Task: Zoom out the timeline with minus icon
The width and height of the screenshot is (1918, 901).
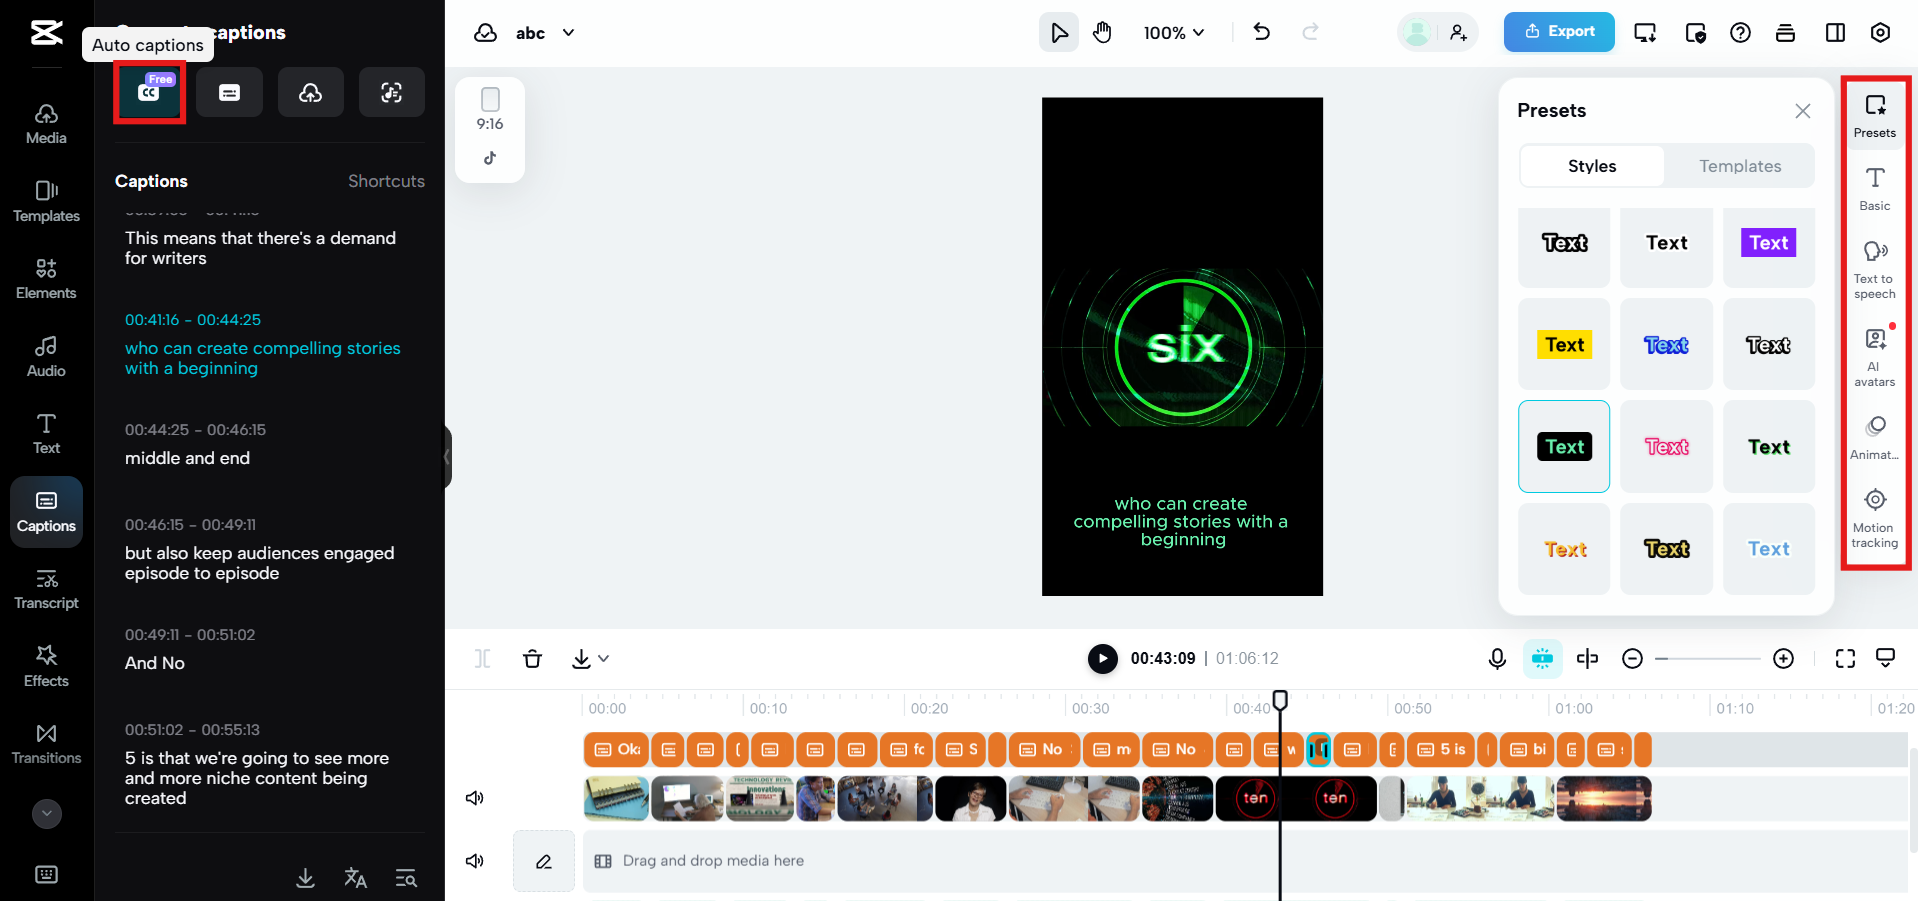Action: [1633, 658]
